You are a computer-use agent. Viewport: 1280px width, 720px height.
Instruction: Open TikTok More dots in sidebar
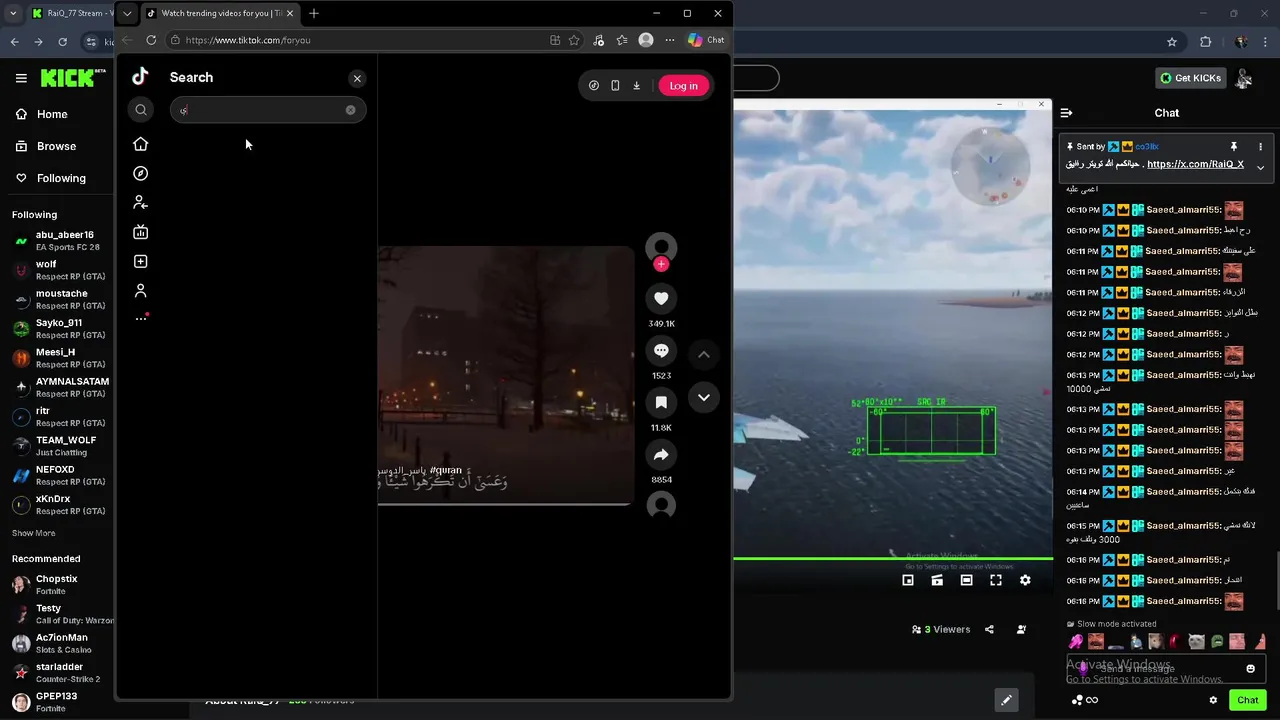click(141, 319)
